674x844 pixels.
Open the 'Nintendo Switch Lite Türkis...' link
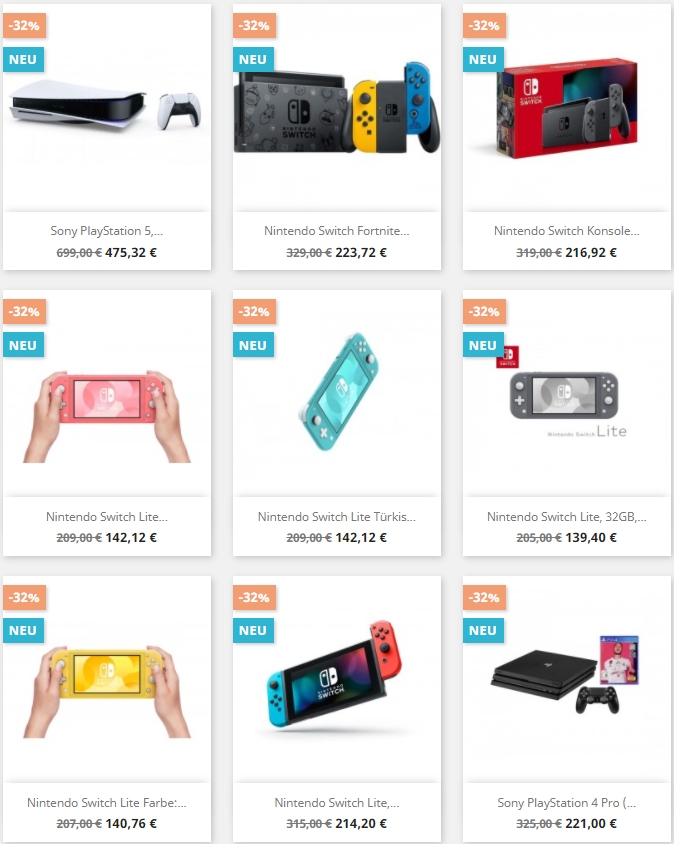click(x=336, y=517)
